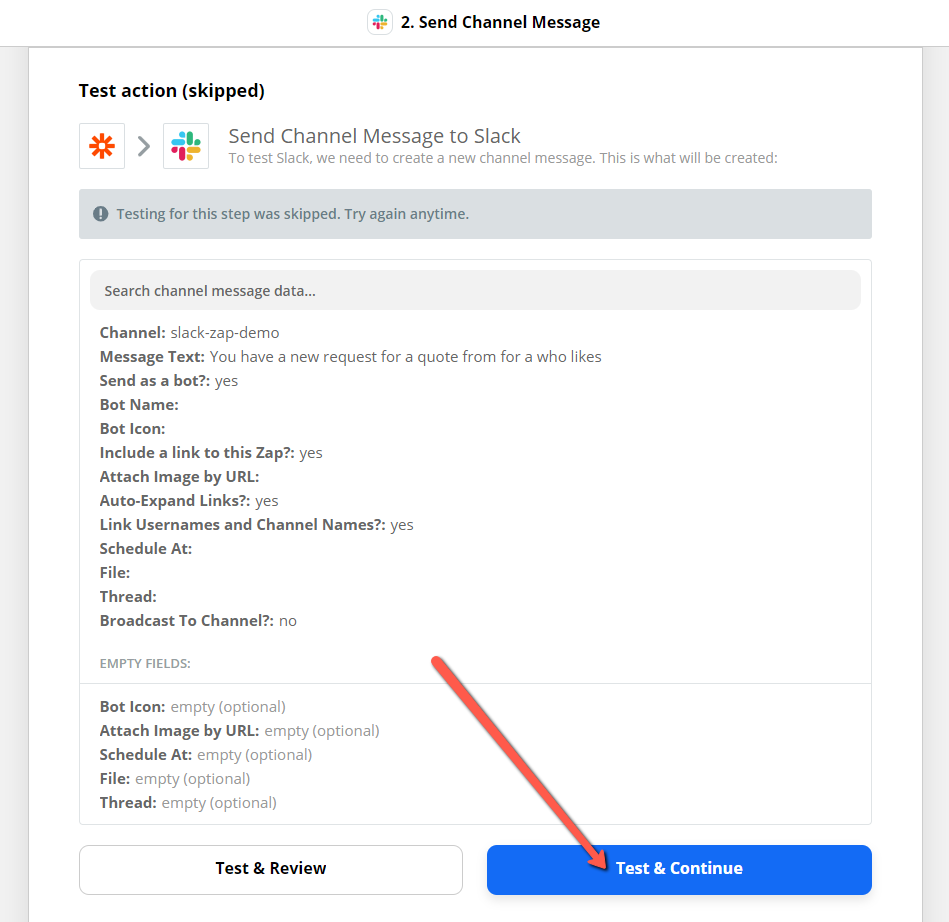Viewport: 949px width, 922px height.
Task: Click the Zapier orange asterisk icon
Action: point(102,146)
